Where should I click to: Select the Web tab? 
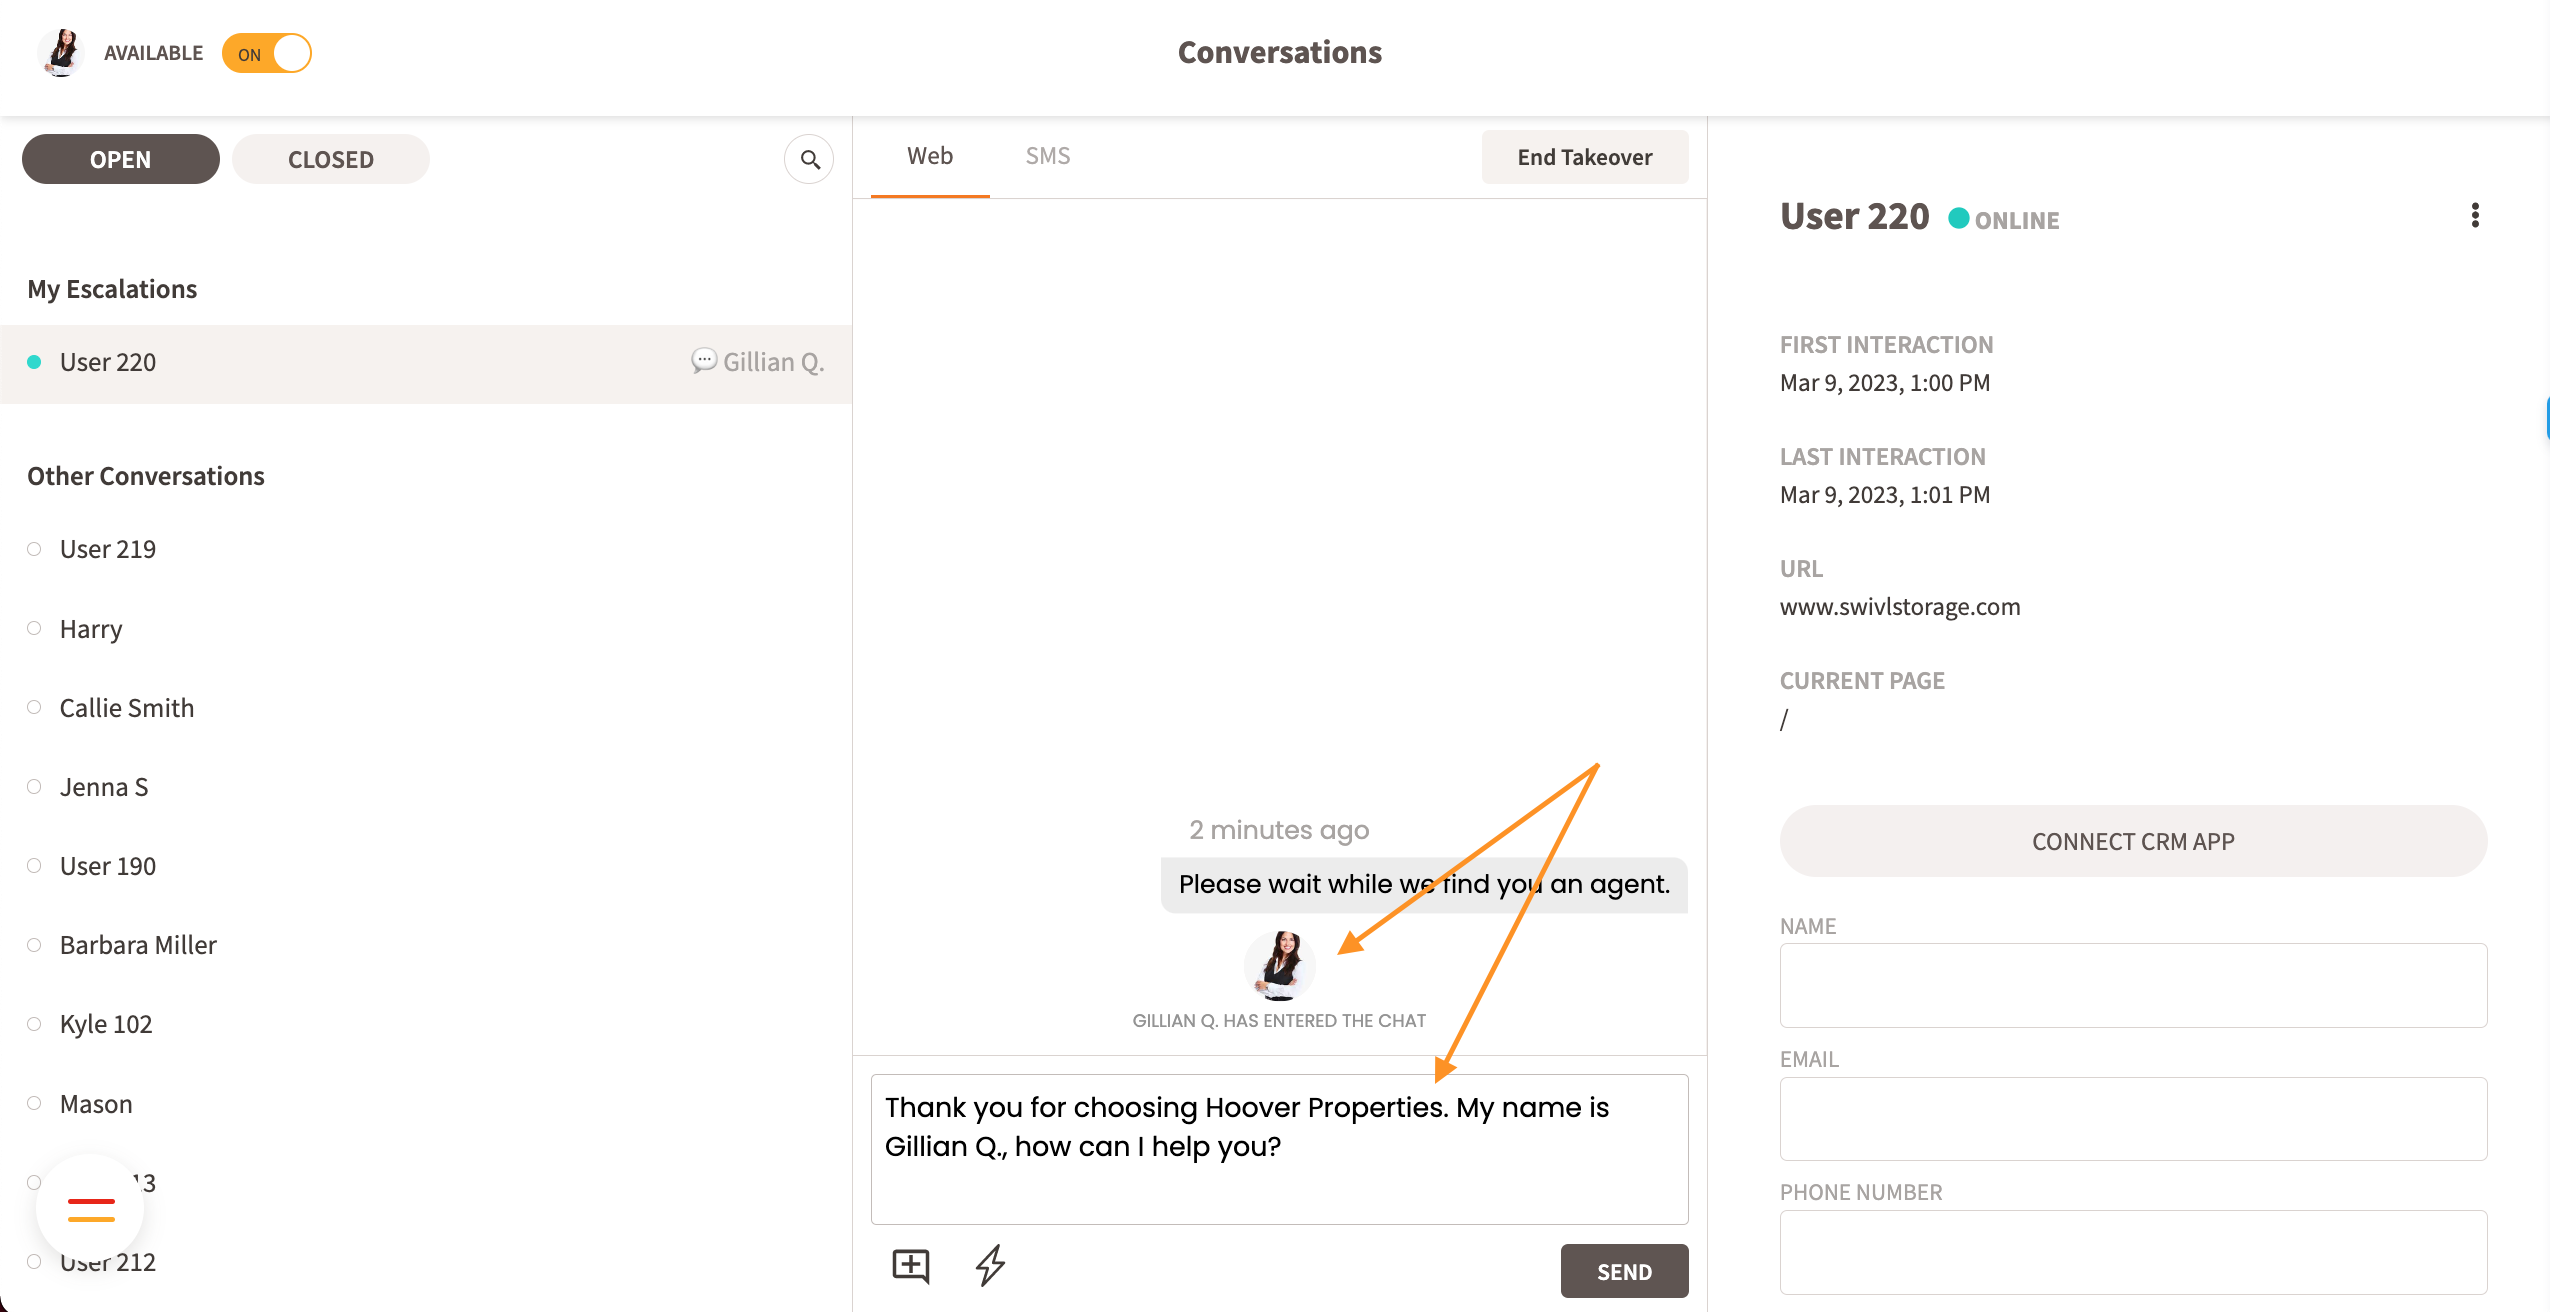[929, 156]
